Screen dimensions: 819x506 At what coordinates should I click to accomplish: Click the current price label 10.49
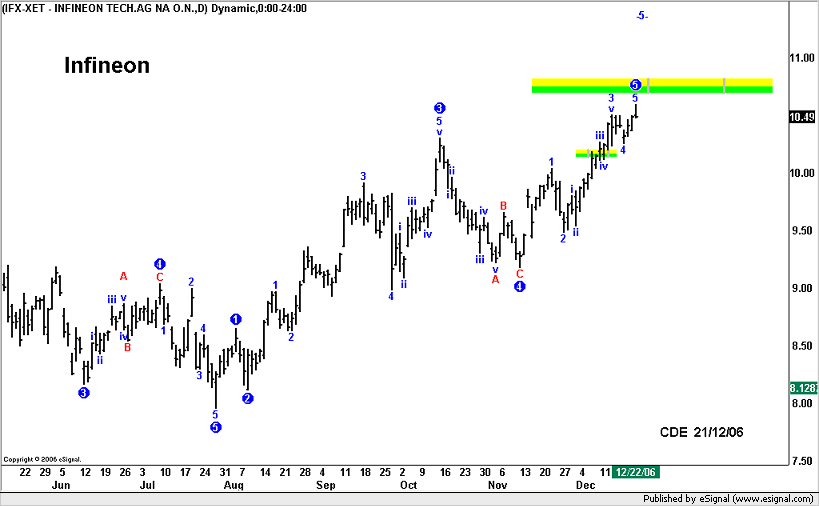point(802,117)
